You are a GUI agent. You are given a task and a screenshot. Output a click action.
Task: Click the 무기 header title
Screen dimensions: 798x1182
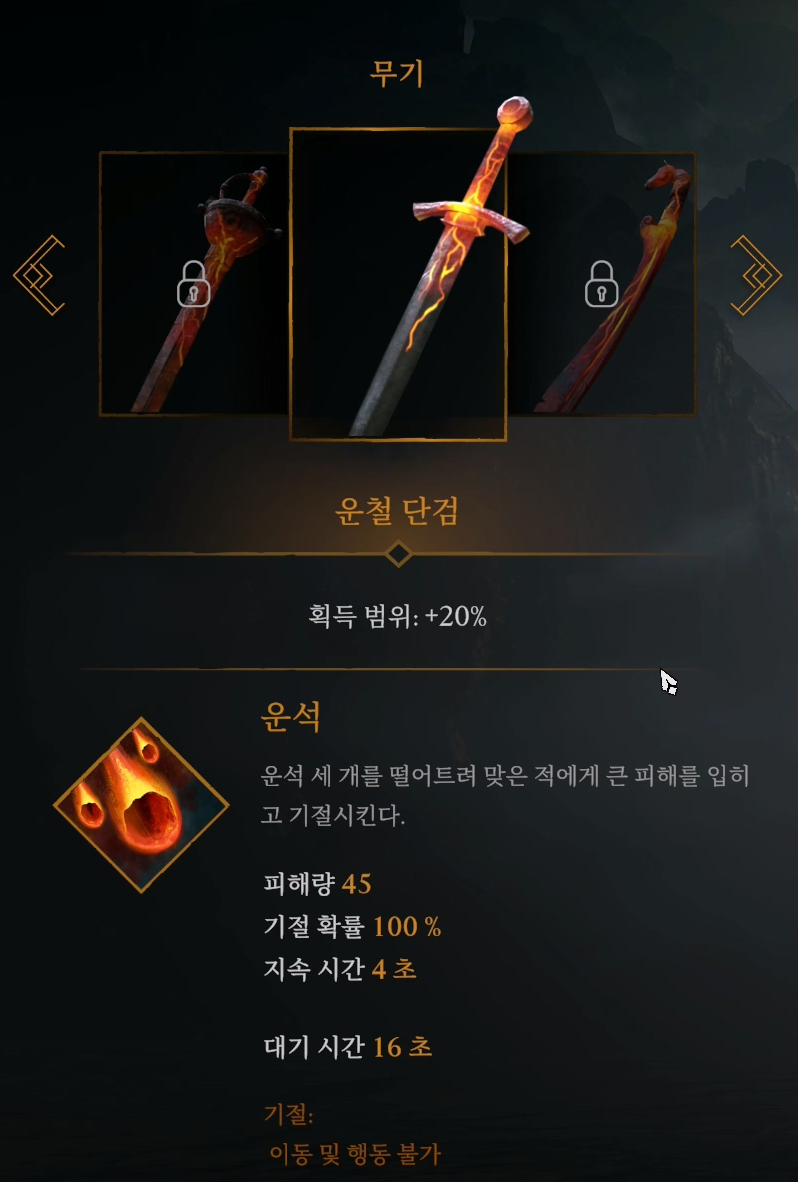[397, 73]
